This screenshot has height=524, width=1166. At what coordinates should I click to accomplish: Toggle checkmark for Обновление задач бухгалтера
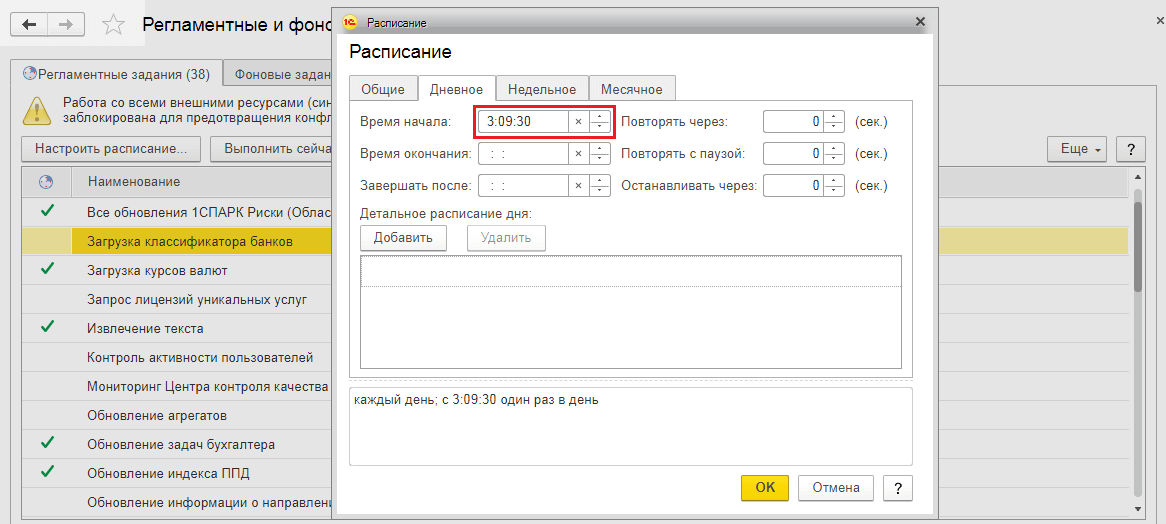click(46, 443)
